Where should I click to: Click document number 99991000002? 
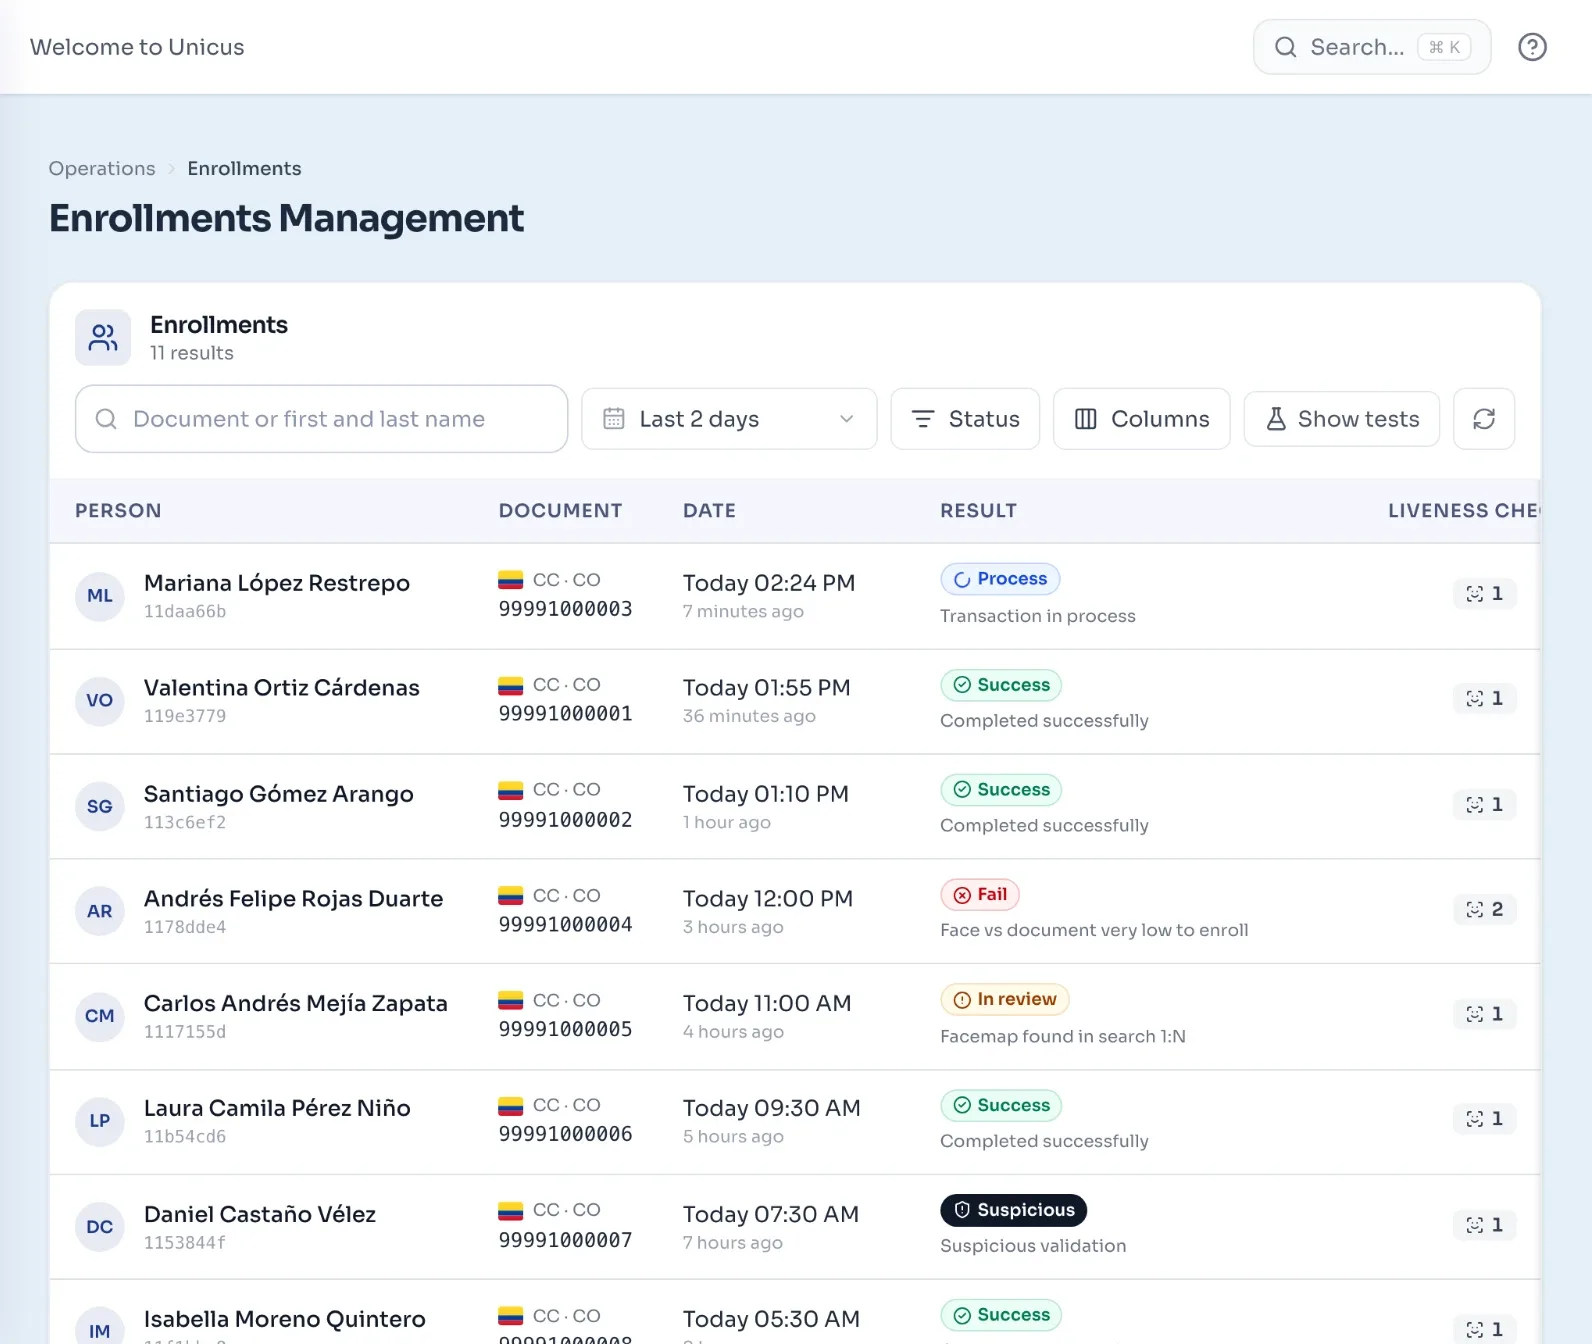tap(566, 821)
